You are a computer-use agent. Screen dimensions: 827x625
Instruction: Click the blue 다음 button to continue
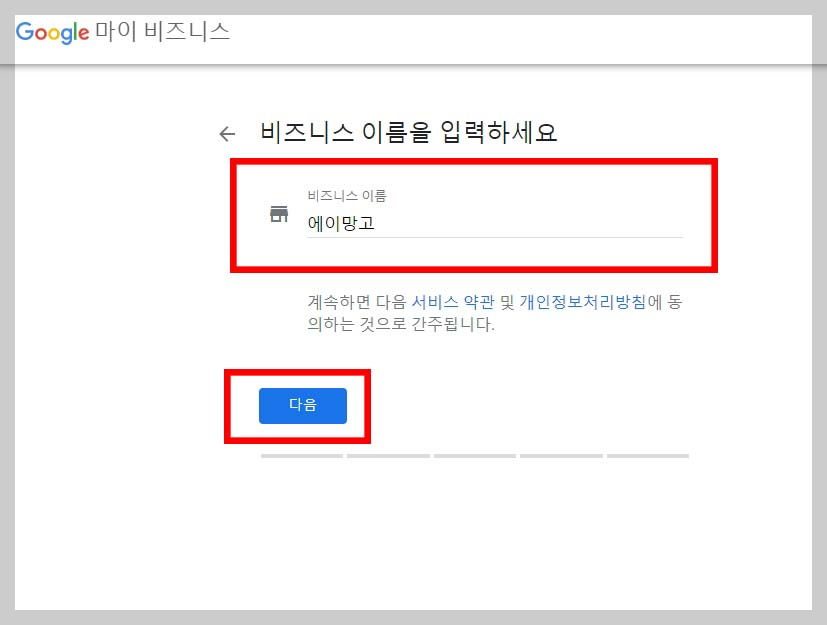pos(303,406)
